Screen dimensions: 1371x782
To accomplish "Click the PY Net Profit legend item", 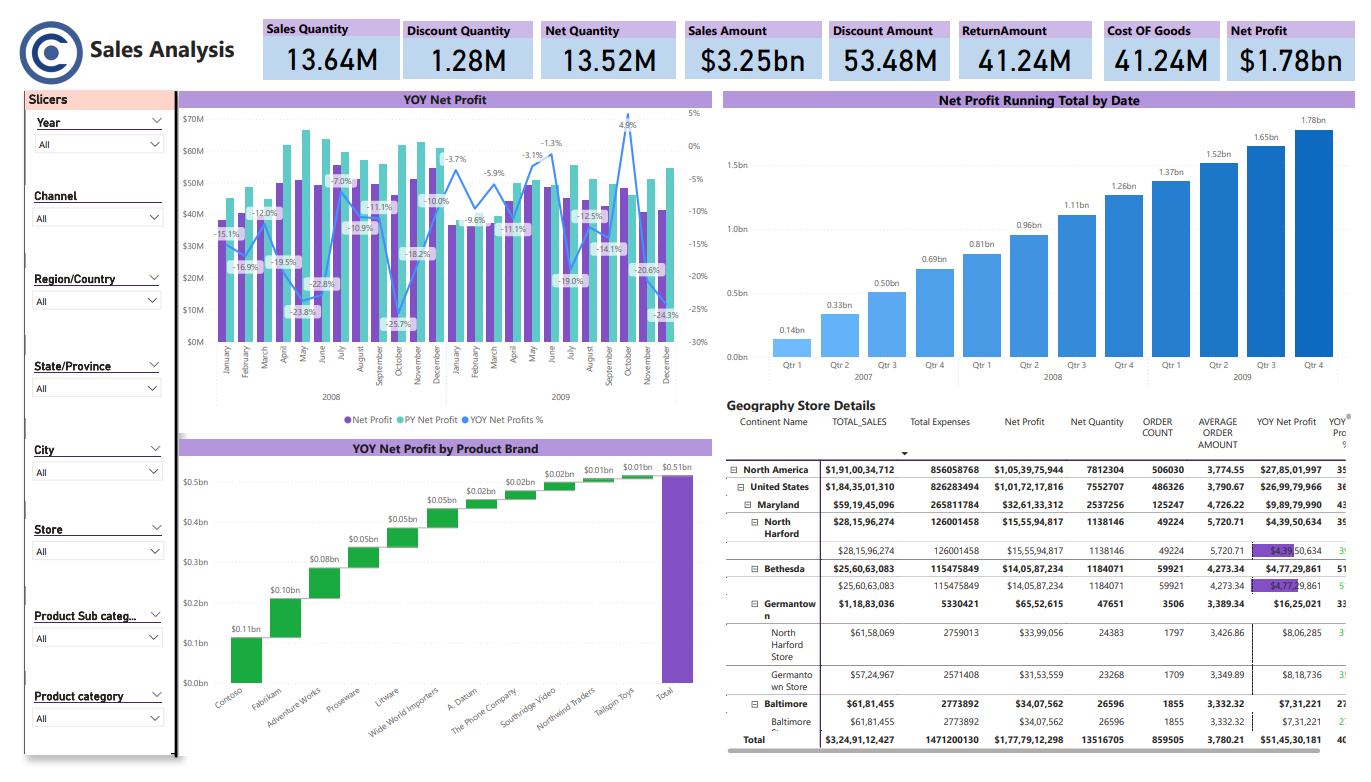I will [x=427, y=420].
